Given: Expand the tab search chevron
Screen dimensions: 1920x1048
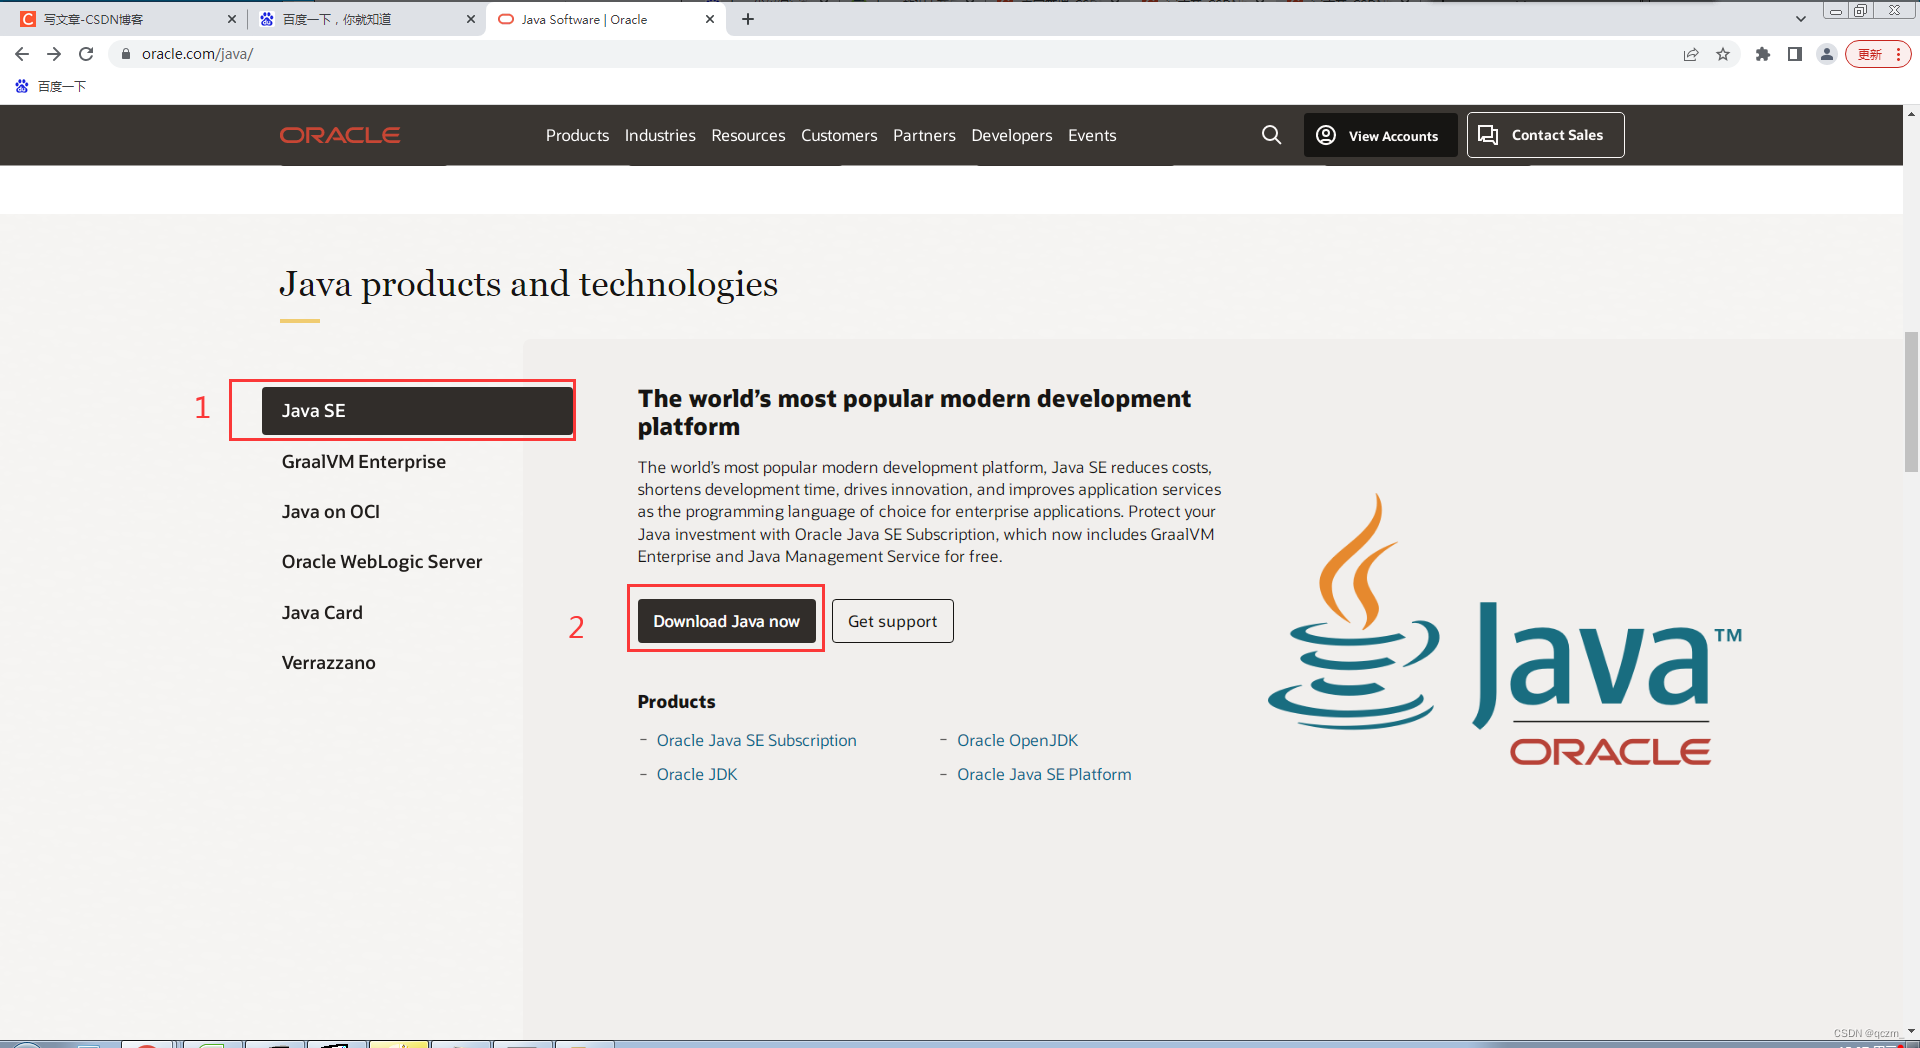Looking at the screenshot, I should point(1801,19).
